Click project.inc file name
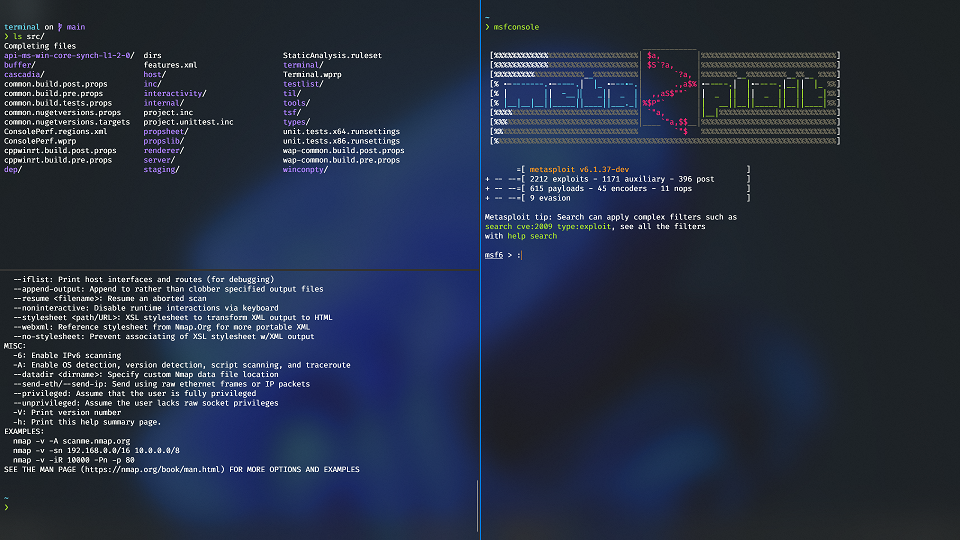The width and height of the screenshot is (960, 540). [x=168, y=113]
